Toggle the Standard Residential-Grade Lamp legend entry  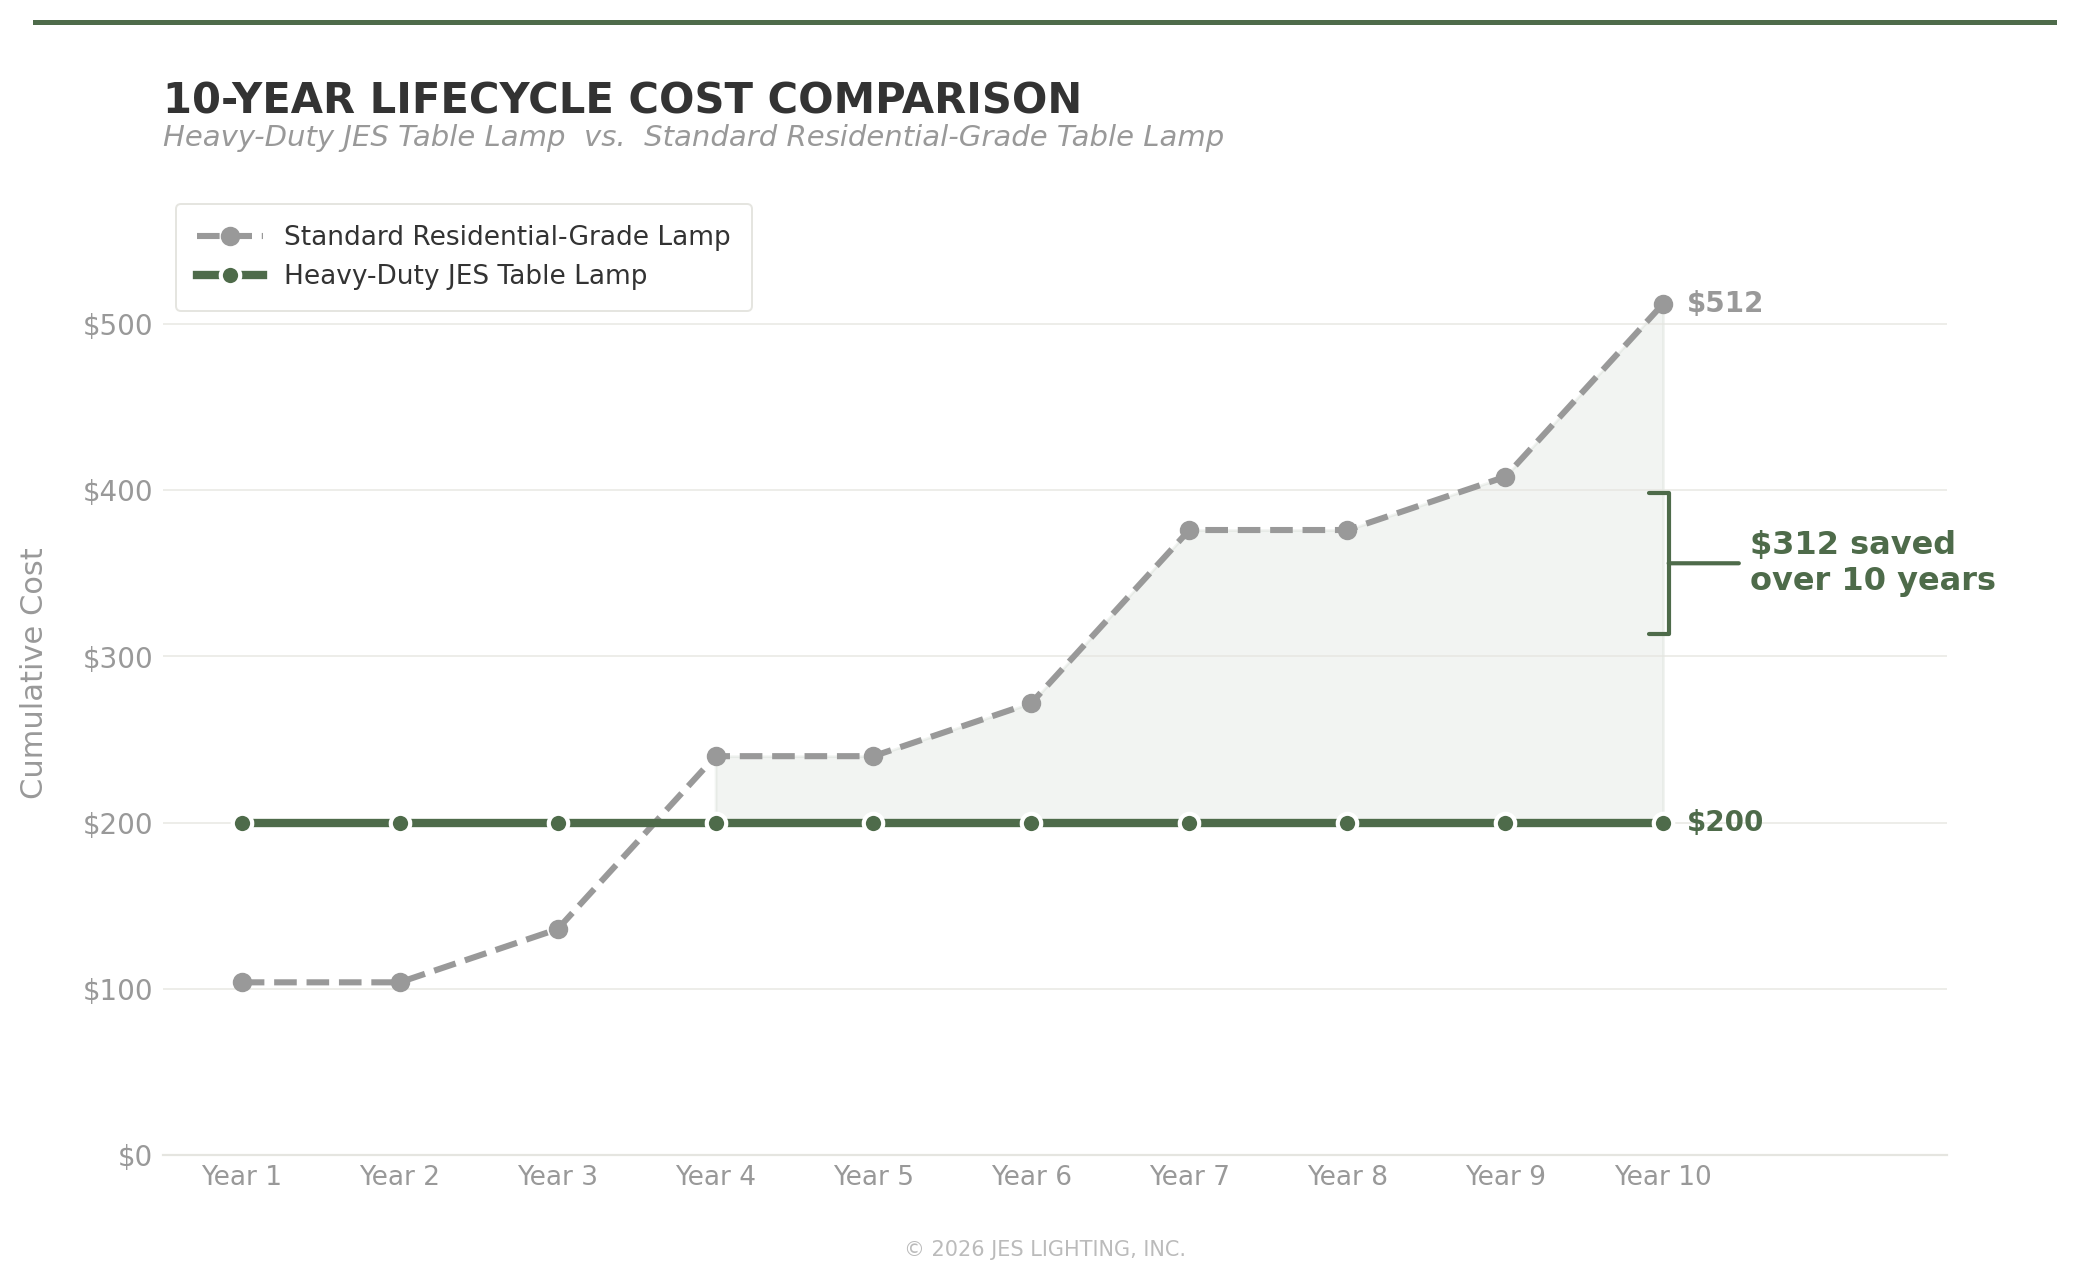pyautogui.click(x=505, y=236)
